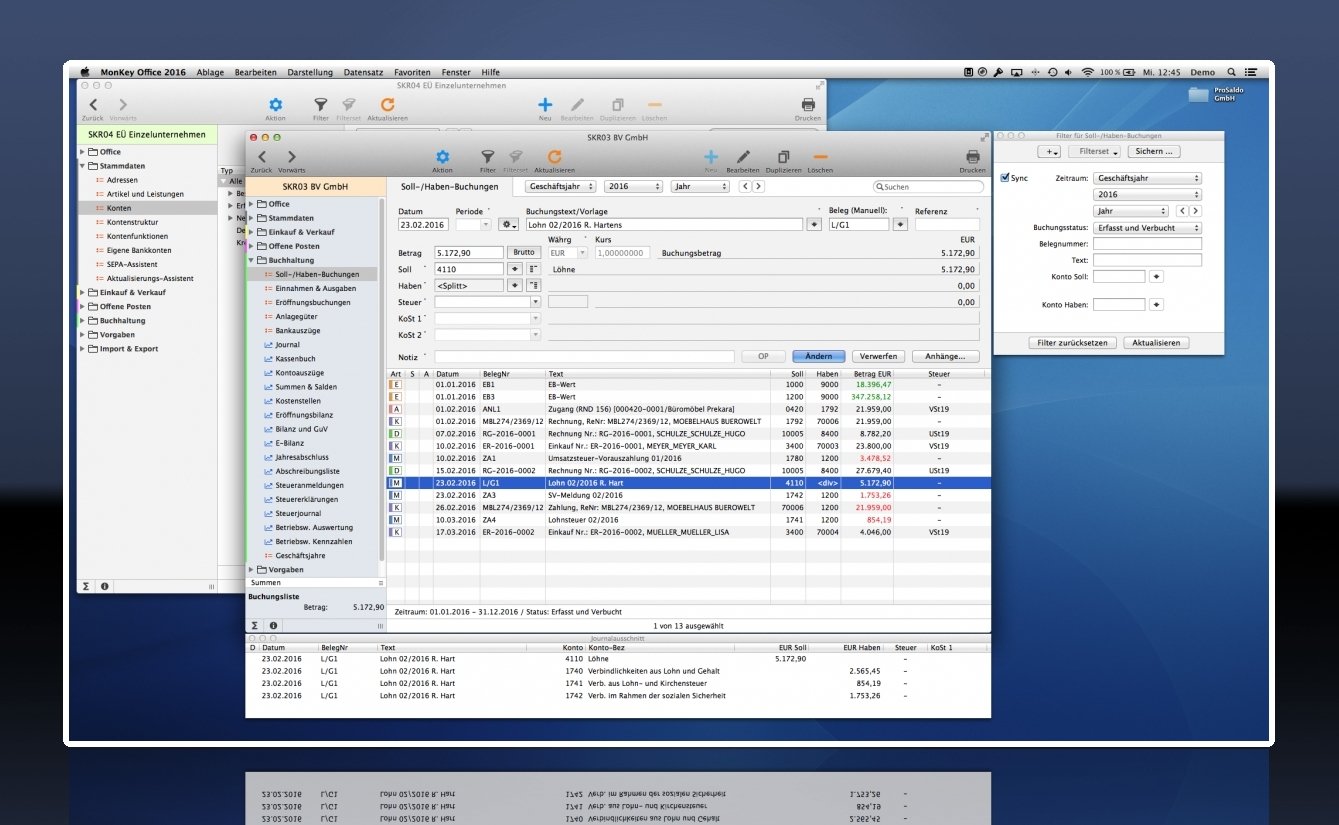Click the Ändern button
The width and height of the screenshot is (1339, 825).
click(x=818, y=356)
